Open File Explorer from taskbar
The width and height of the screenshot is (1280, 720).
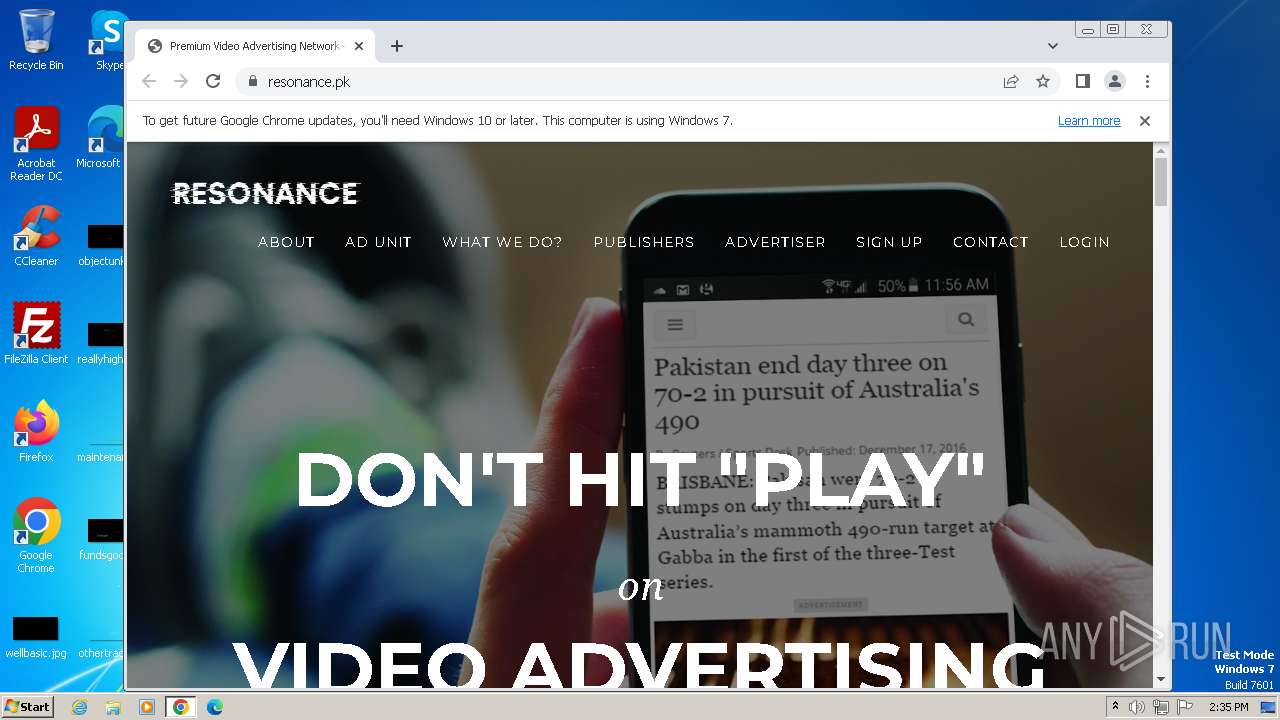[x=113, y=707]
